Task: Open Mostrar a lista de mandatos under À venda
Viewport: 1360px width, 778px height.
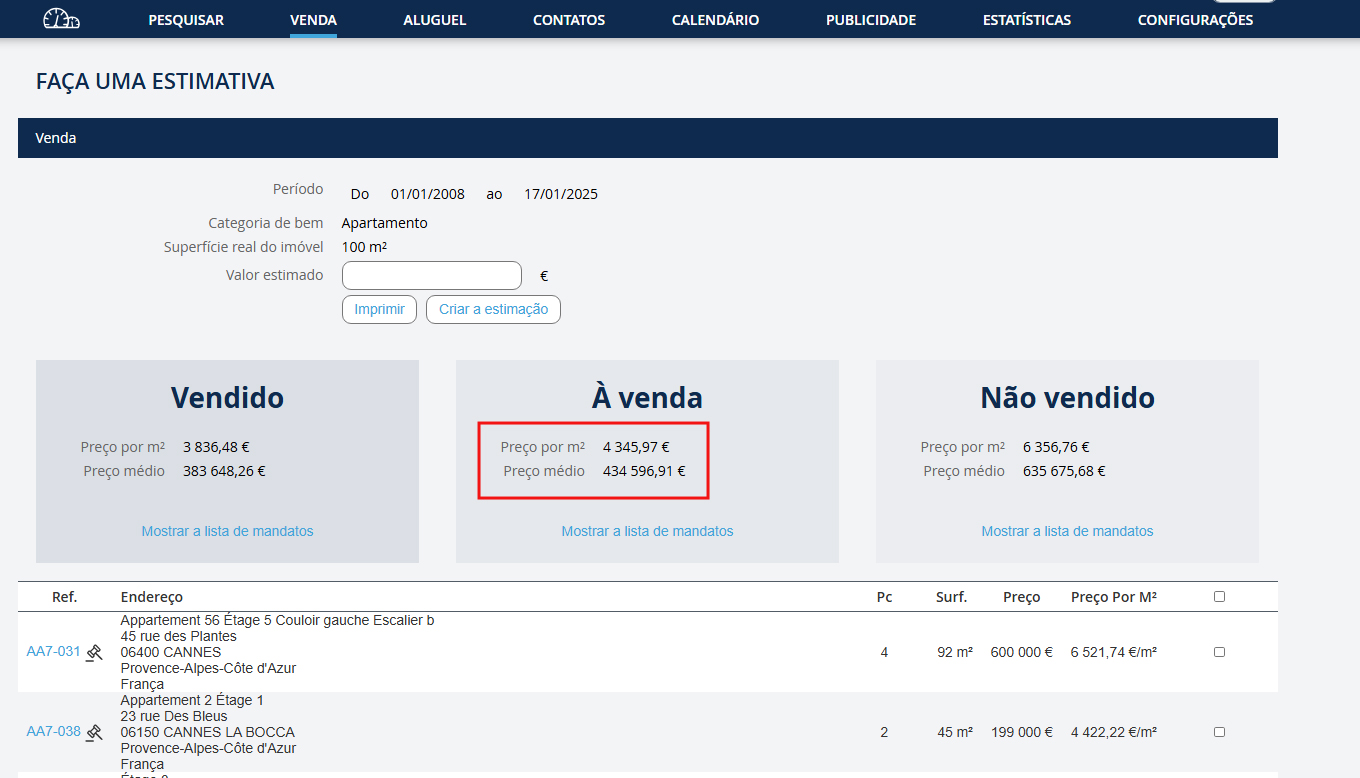Action: click(x=647, y=531)
